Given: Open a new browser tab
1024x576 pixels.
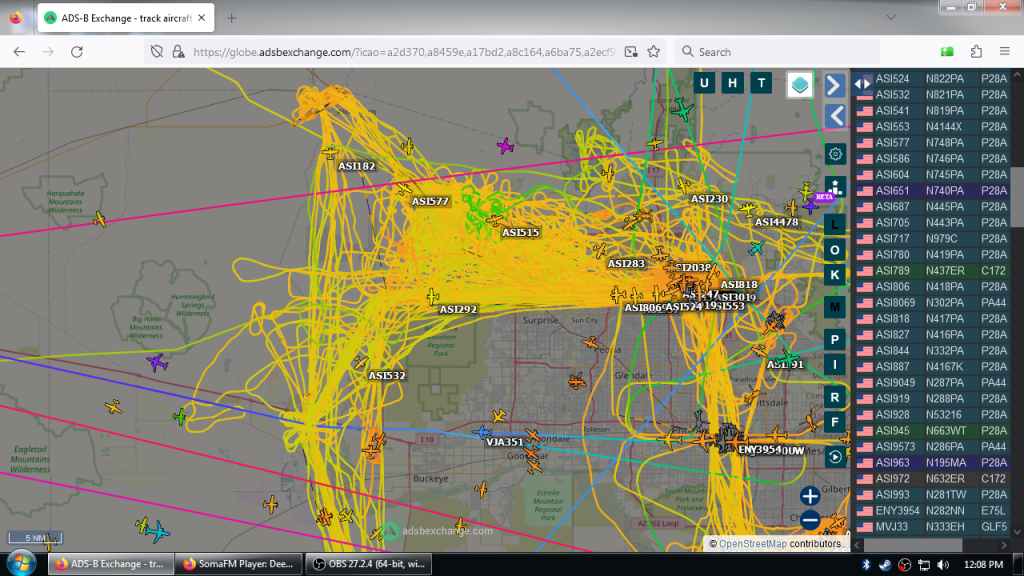Looking at the screenshot, I should (231, 18).
